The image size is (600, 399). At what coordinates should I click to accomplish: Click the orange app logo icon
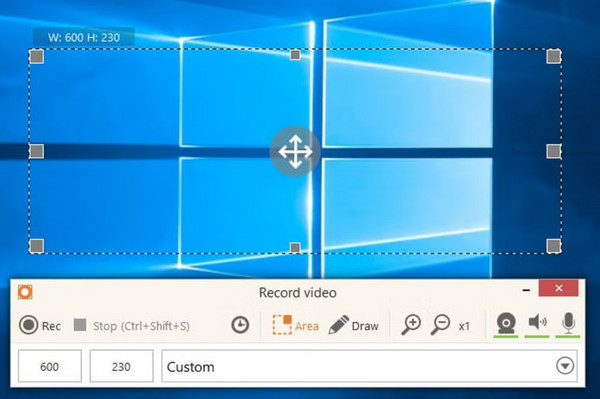click(25, 292)
